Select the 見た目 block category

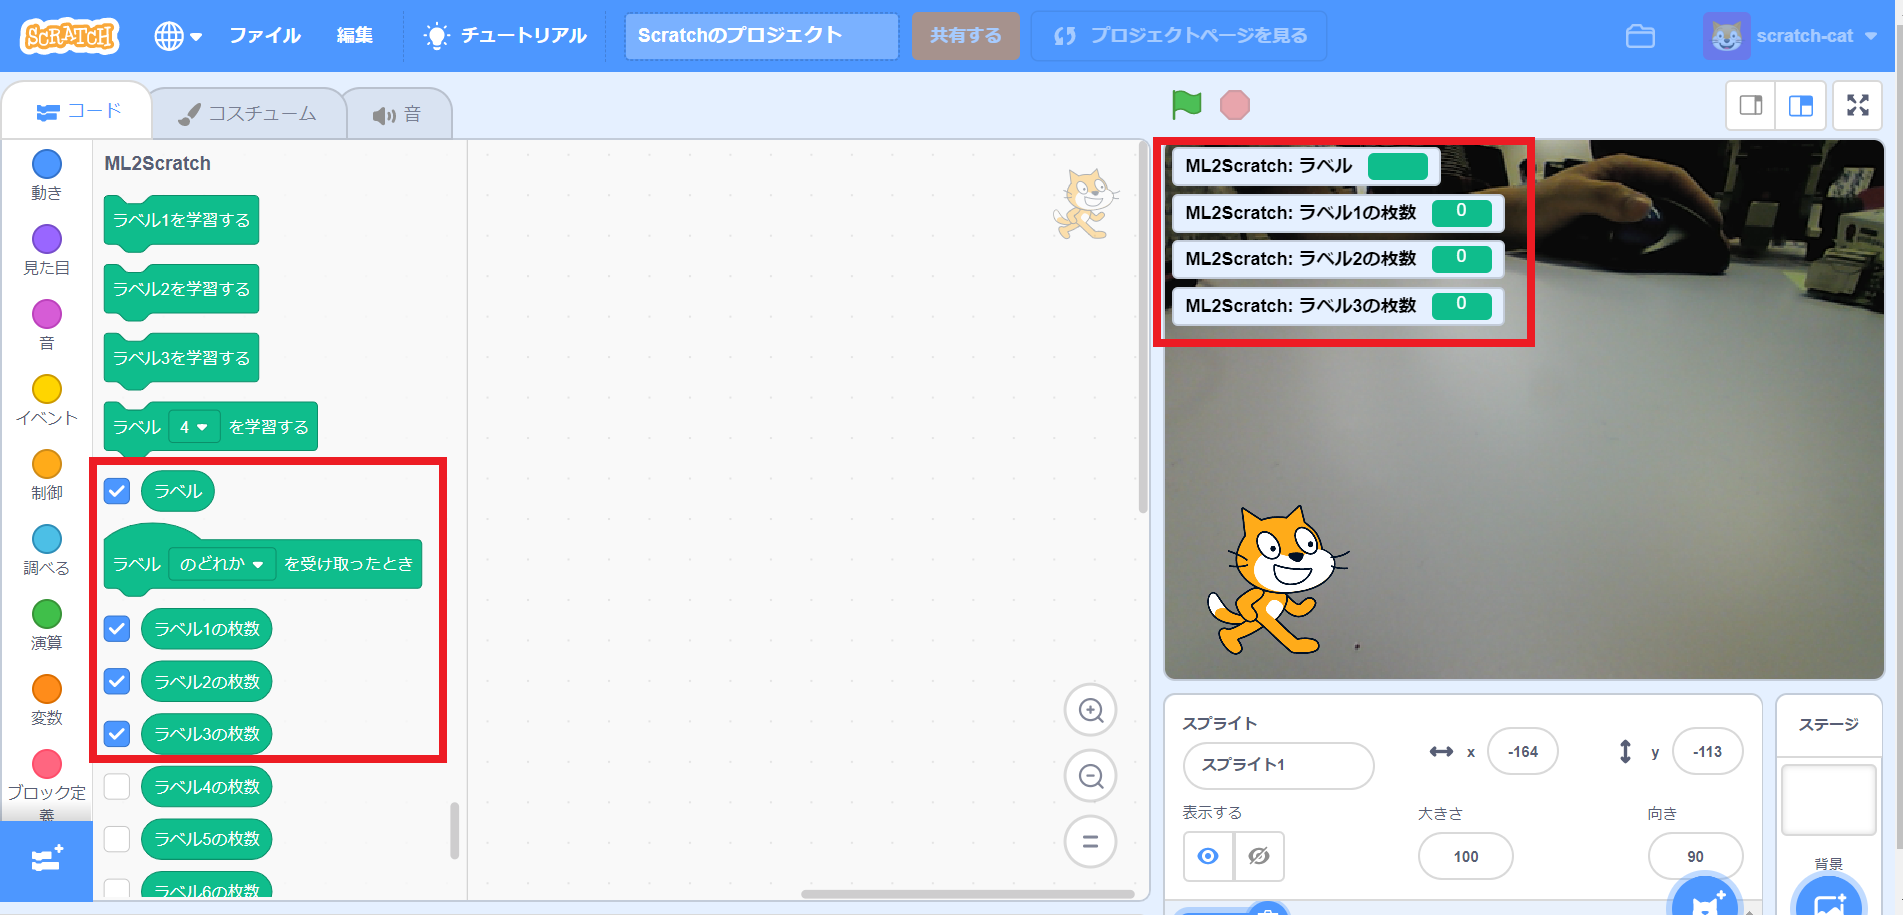click(x=47, y=250)
